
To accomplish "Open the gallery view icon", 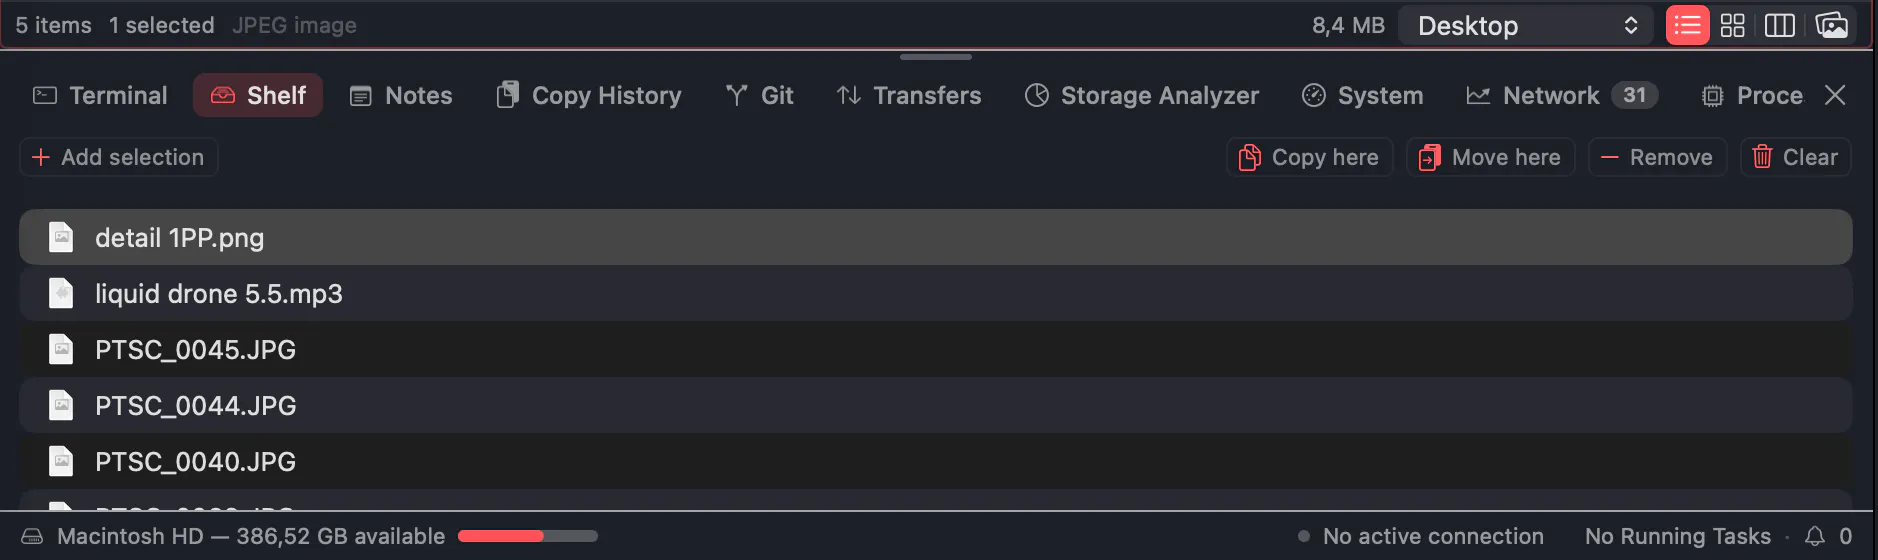I will coord(1832,25).
